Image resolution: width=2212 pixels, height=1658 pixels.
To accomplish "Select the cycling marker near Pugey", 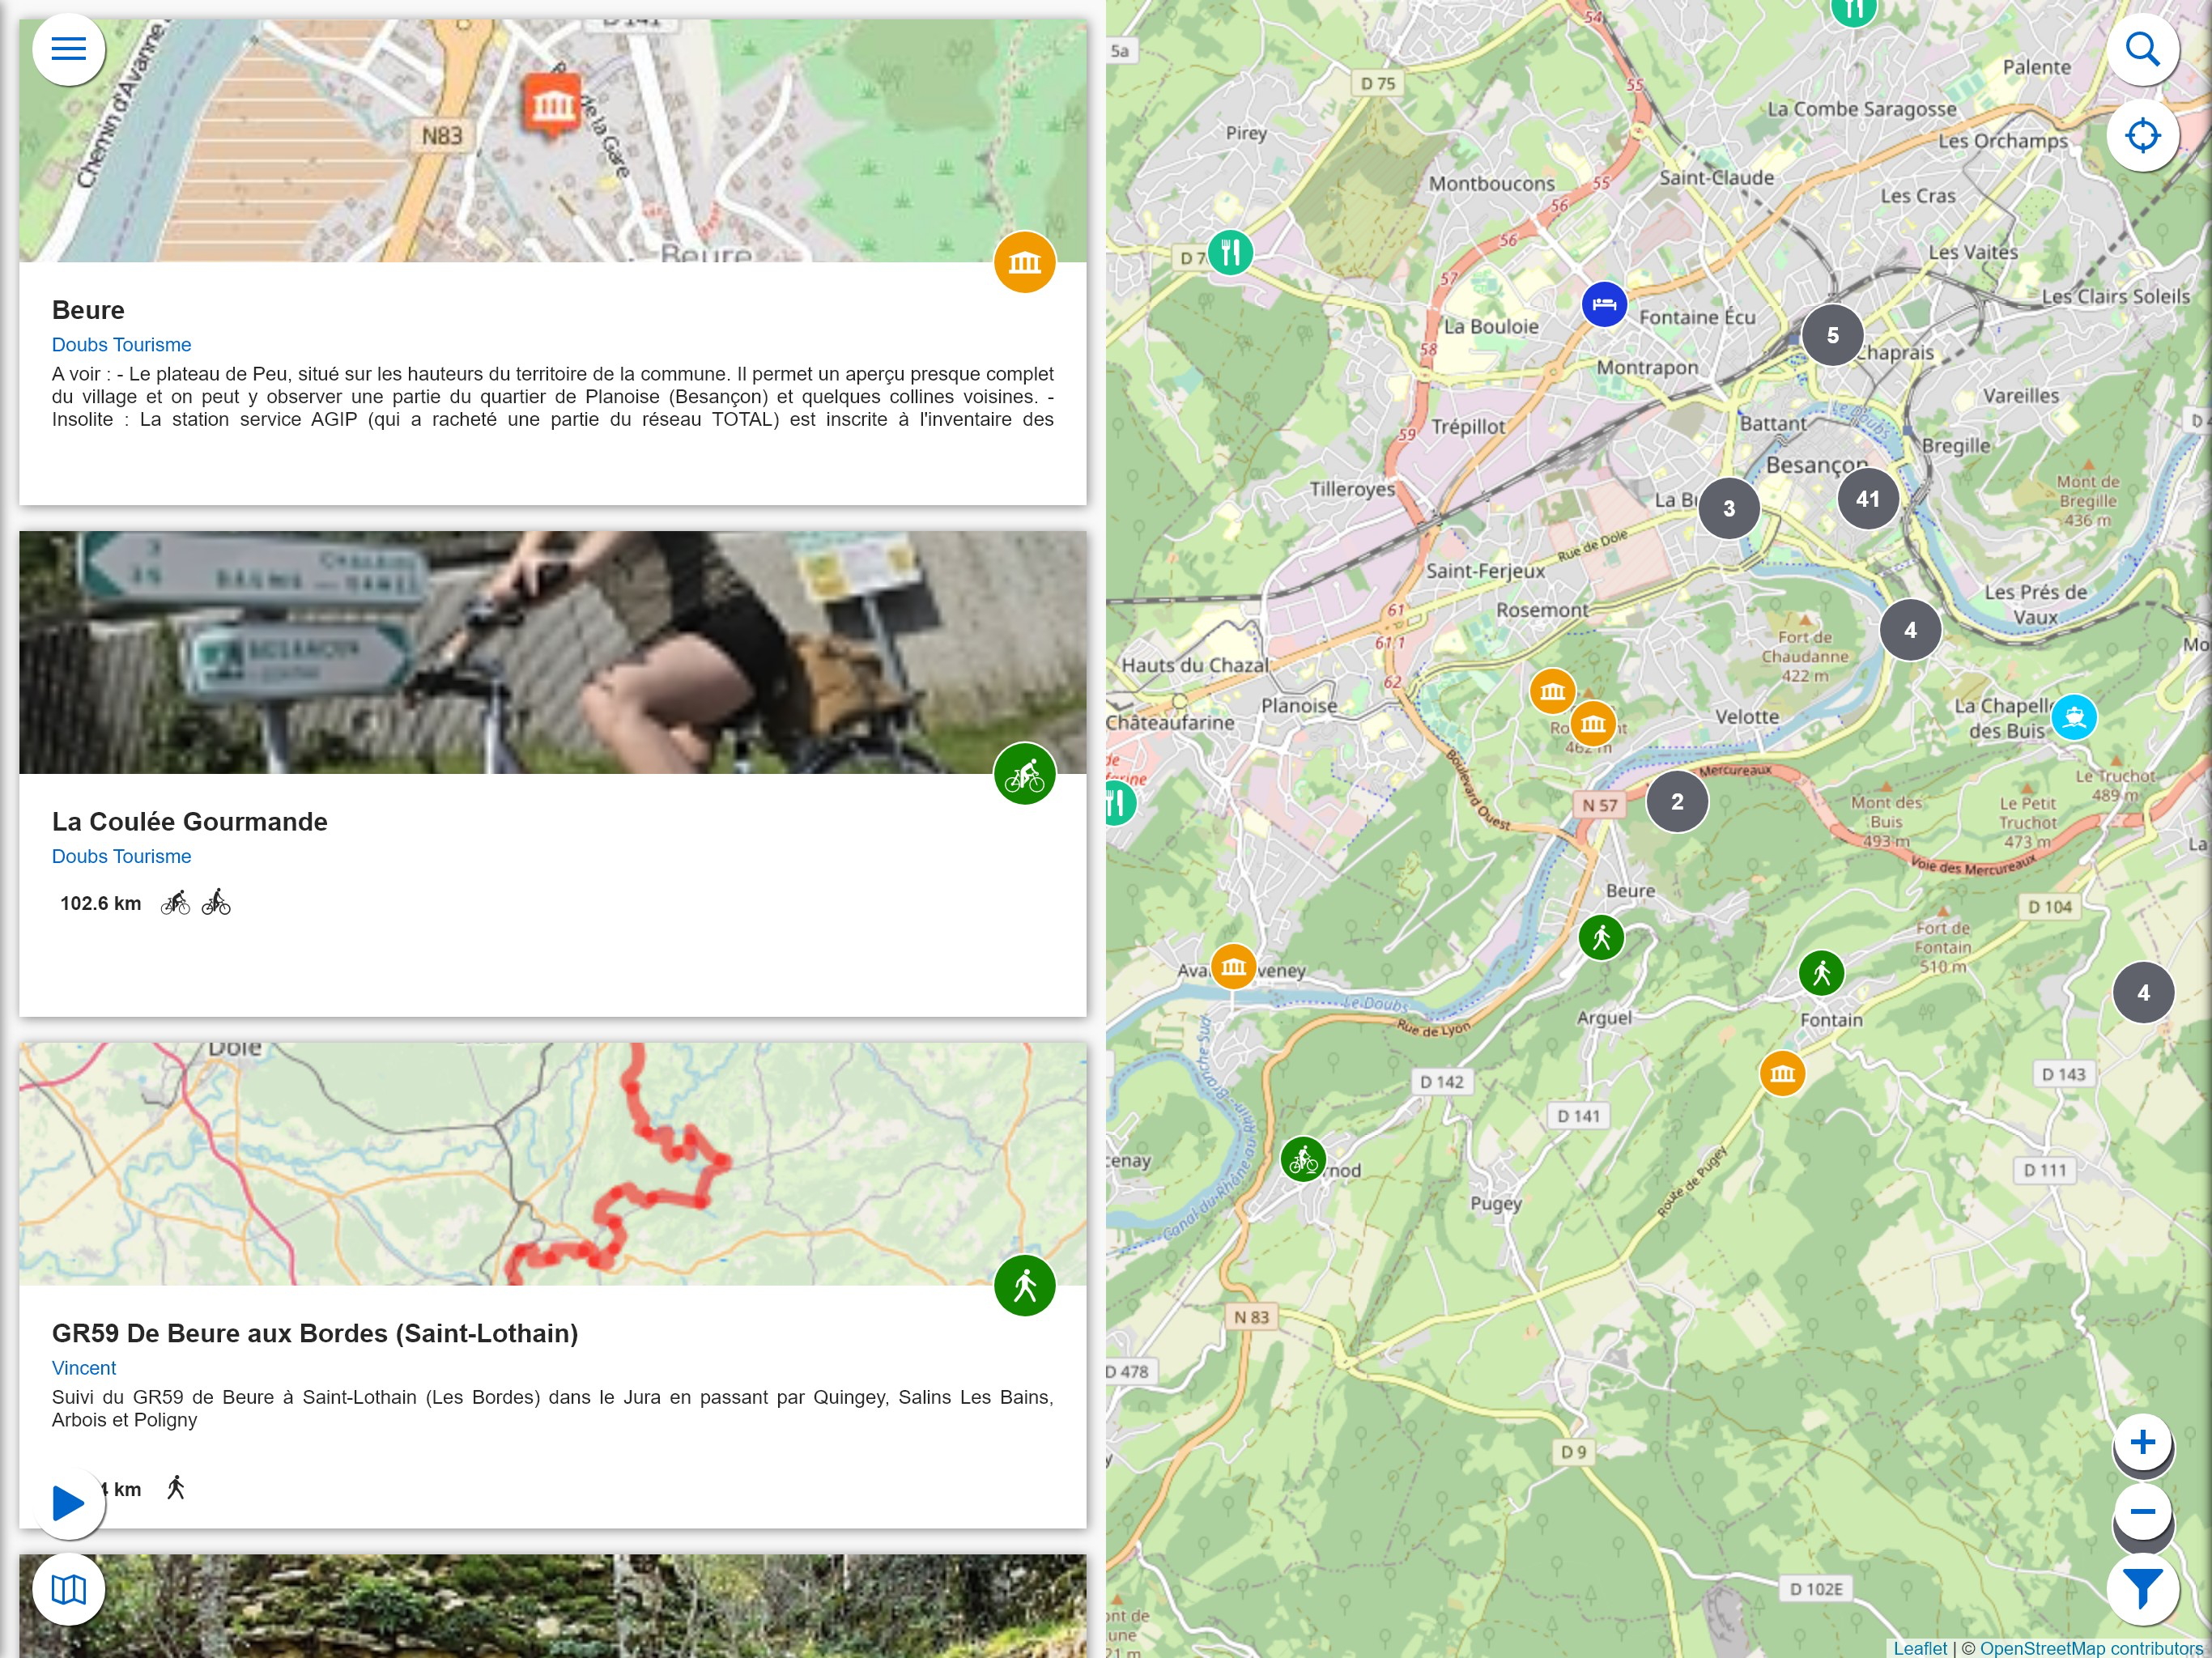I will [x=1303, y=1160].
